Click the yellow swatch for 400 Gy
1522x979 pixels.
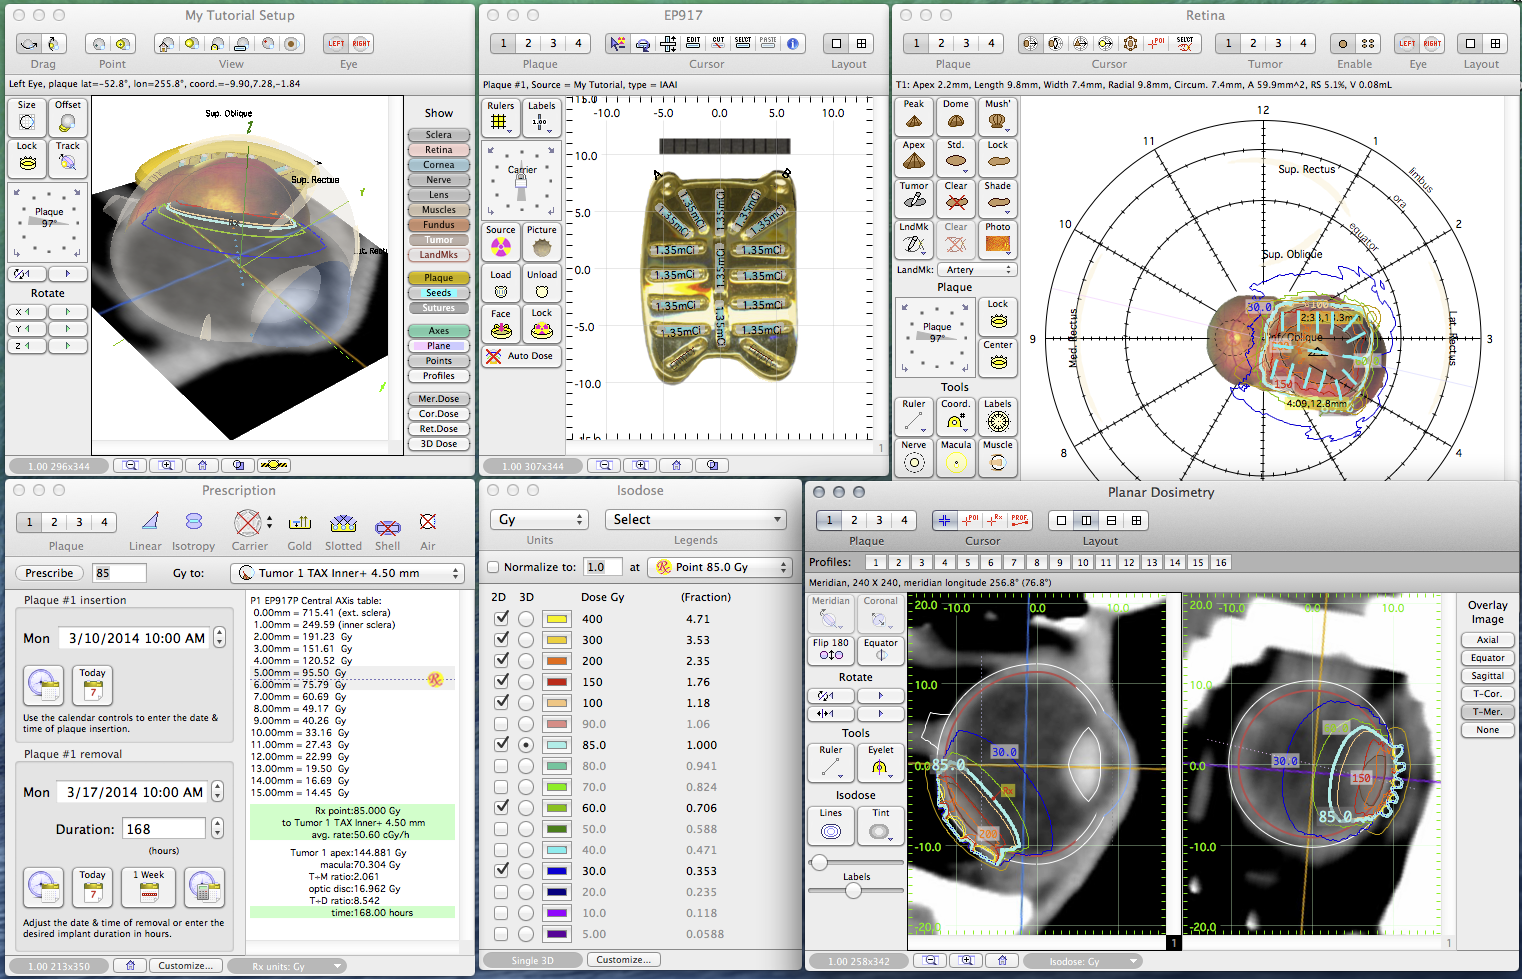tap(557, 619)
